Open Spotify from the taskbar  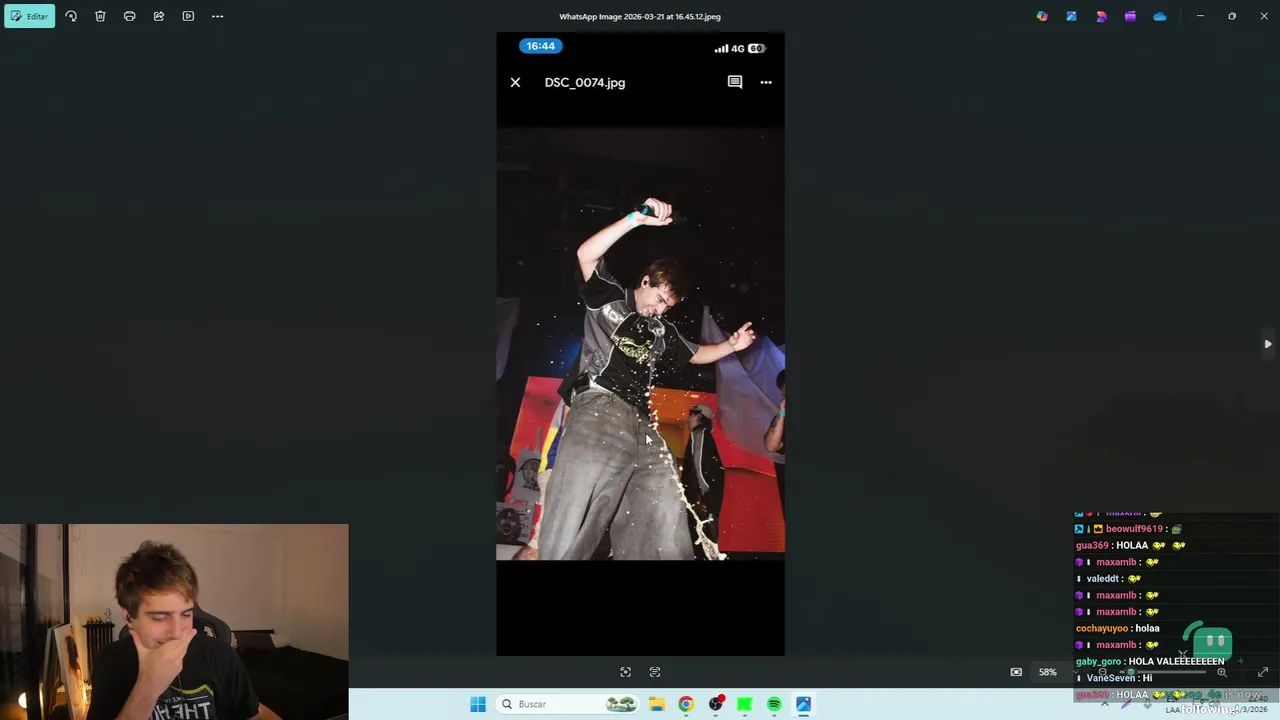coord(774,704)
